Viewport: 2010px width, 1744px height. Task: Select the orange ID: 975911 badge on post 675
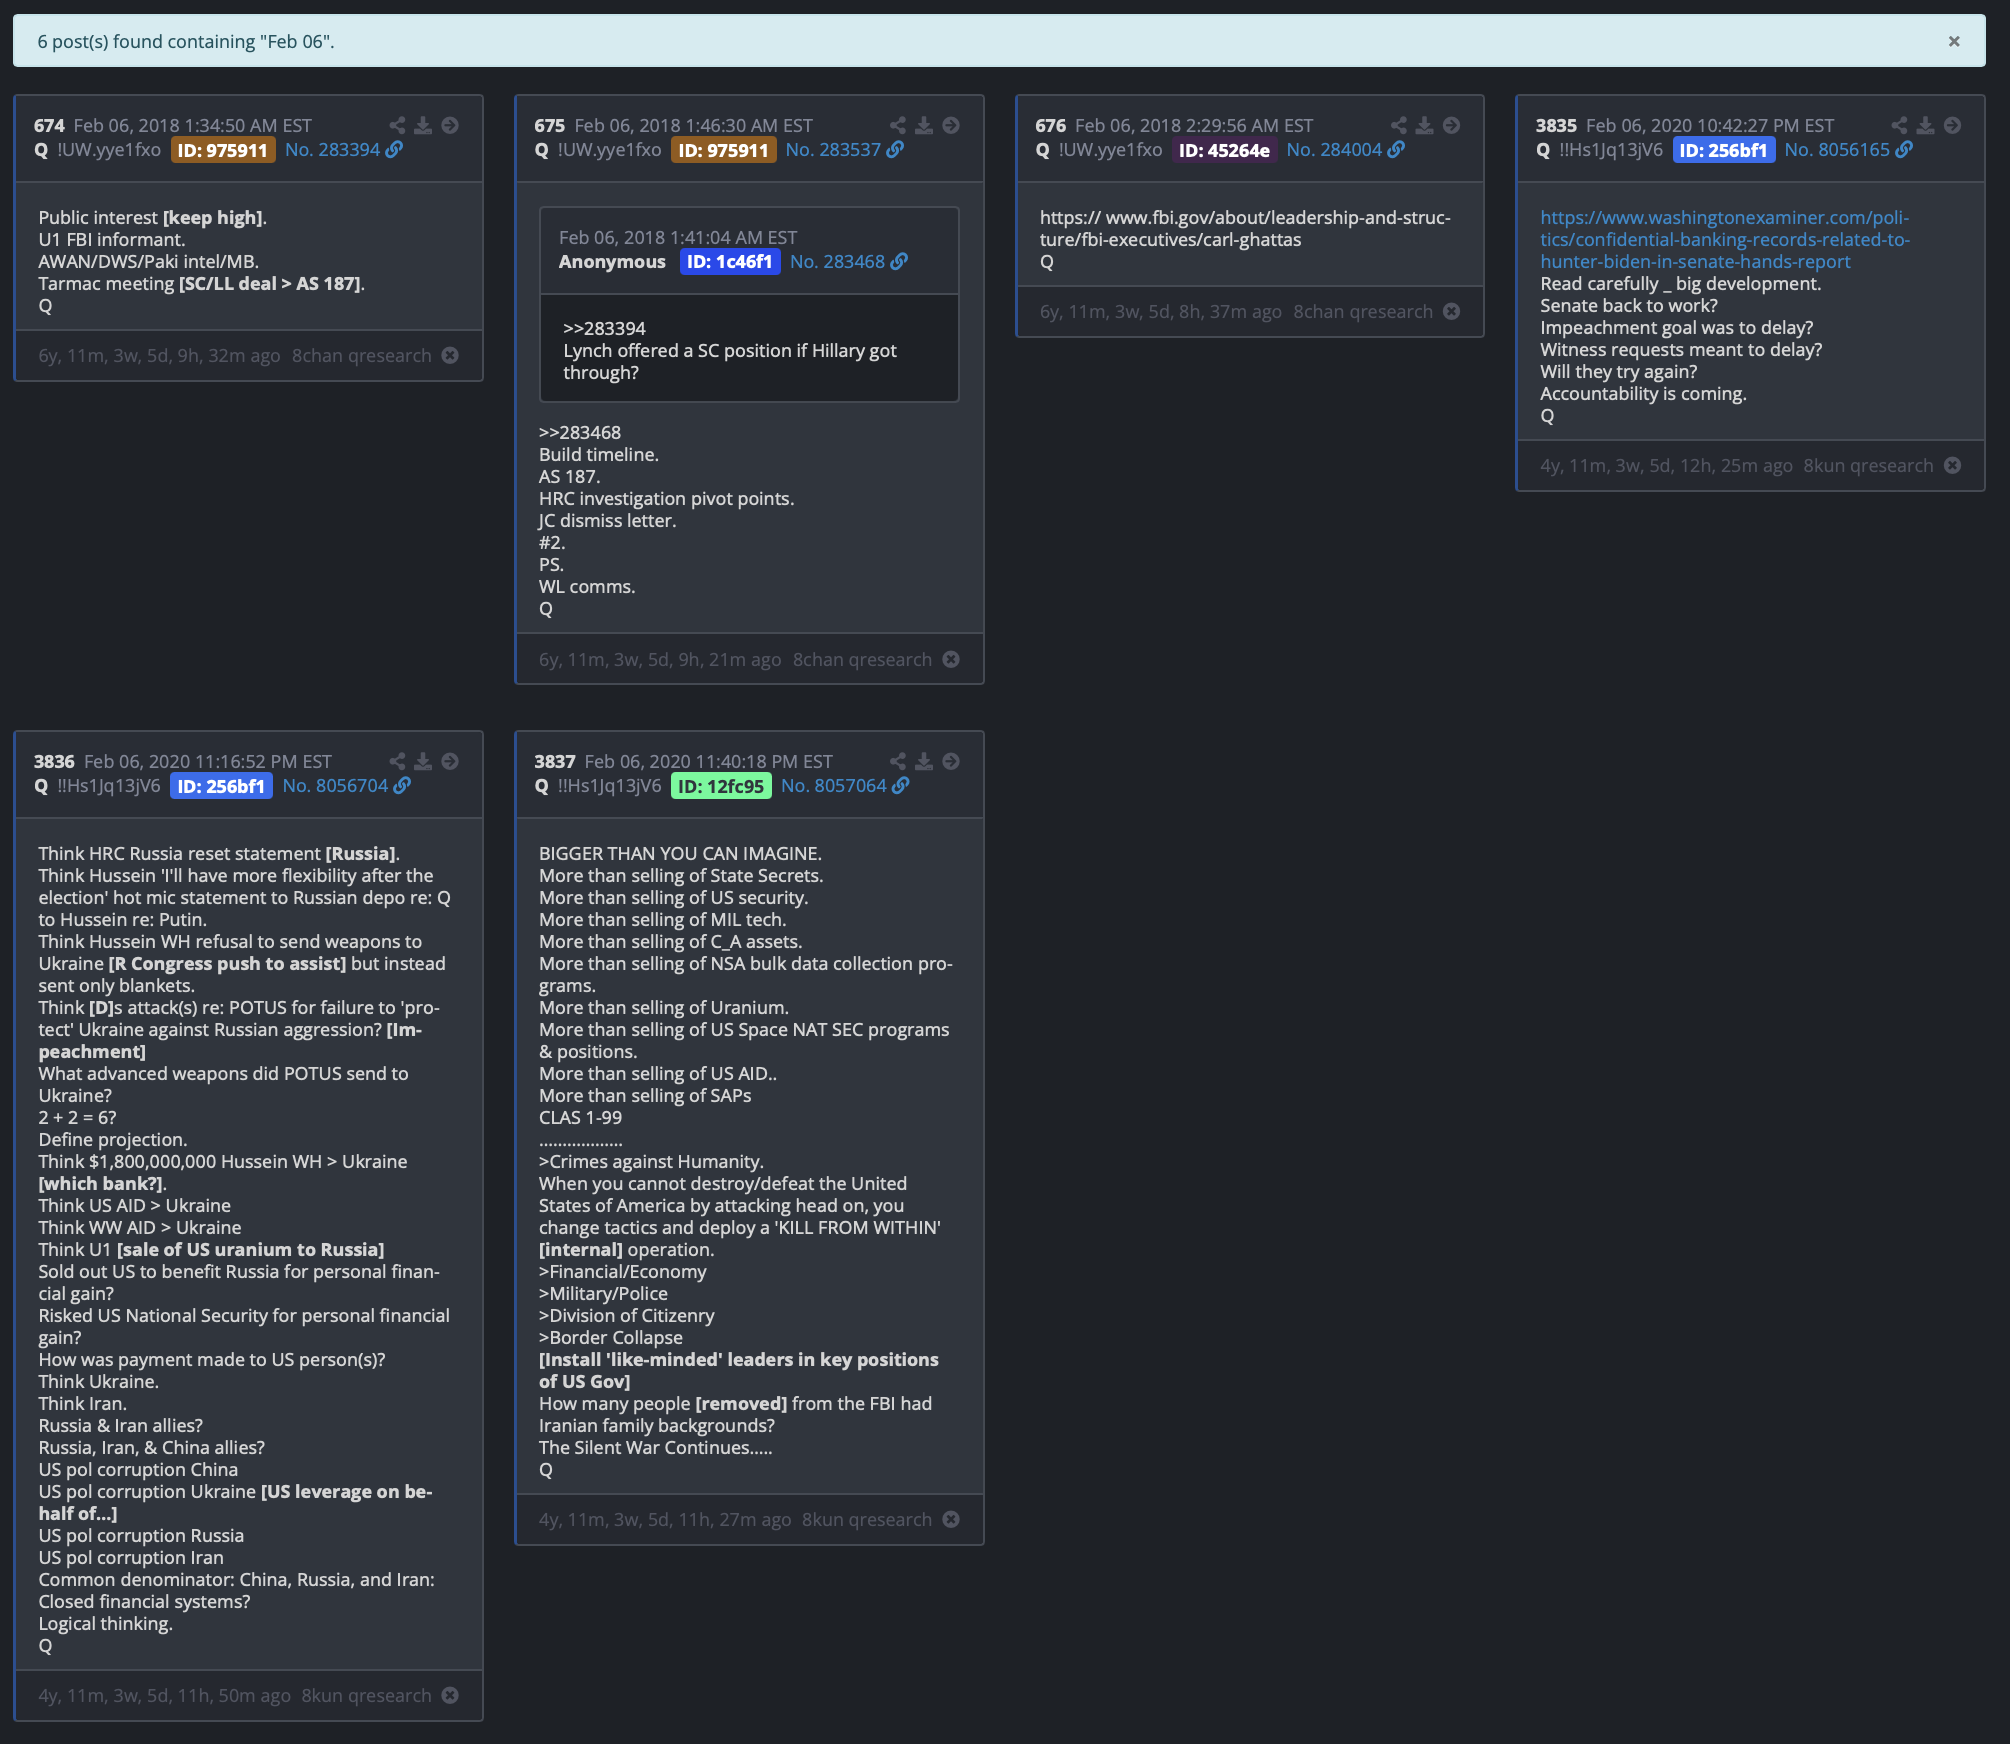coord(724,150)
